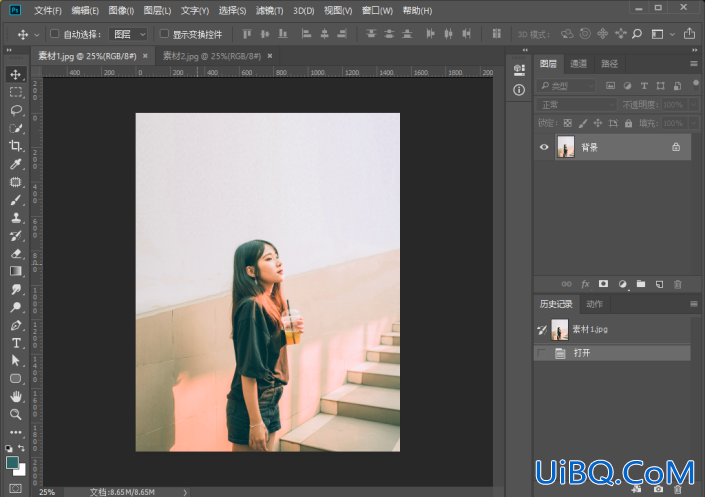705x497 pixels.
Task: Click the layer style fx icon
Action: click(x=585, y=284)
